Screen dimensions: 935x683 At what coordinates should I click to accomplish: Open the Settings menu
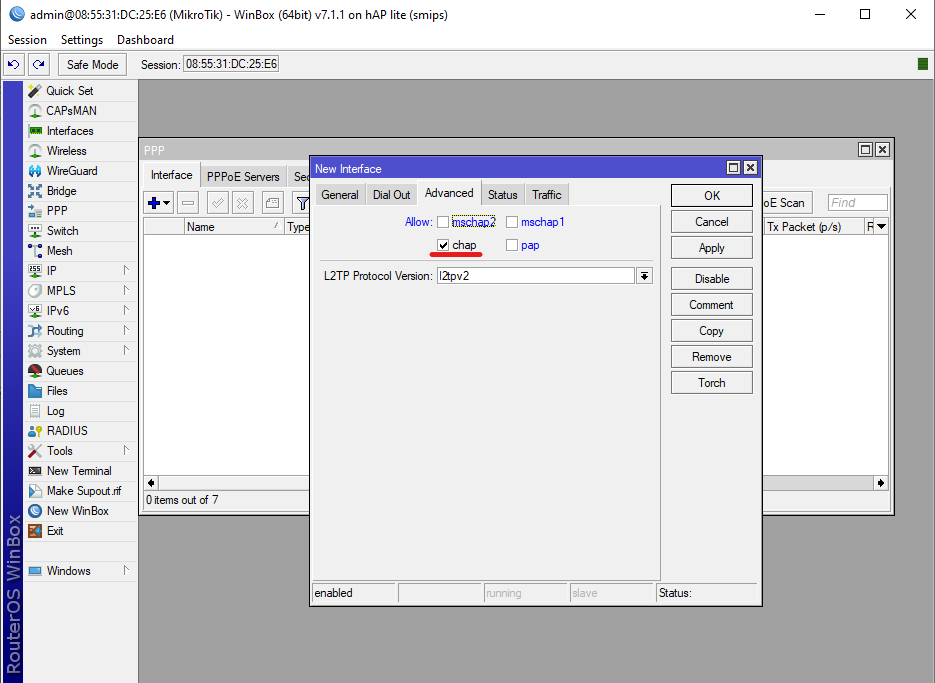[81, 40]
